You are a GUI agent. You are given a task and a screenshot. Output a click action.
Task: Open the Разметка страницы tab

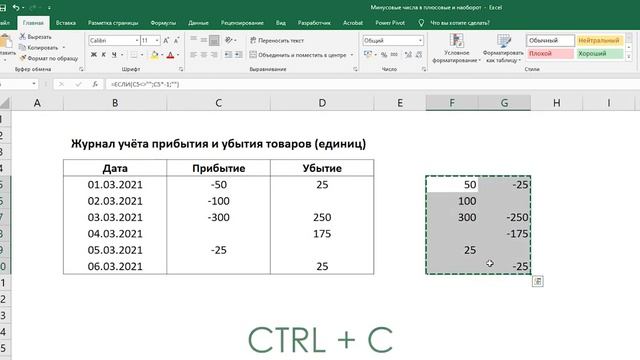pos(113,23)
